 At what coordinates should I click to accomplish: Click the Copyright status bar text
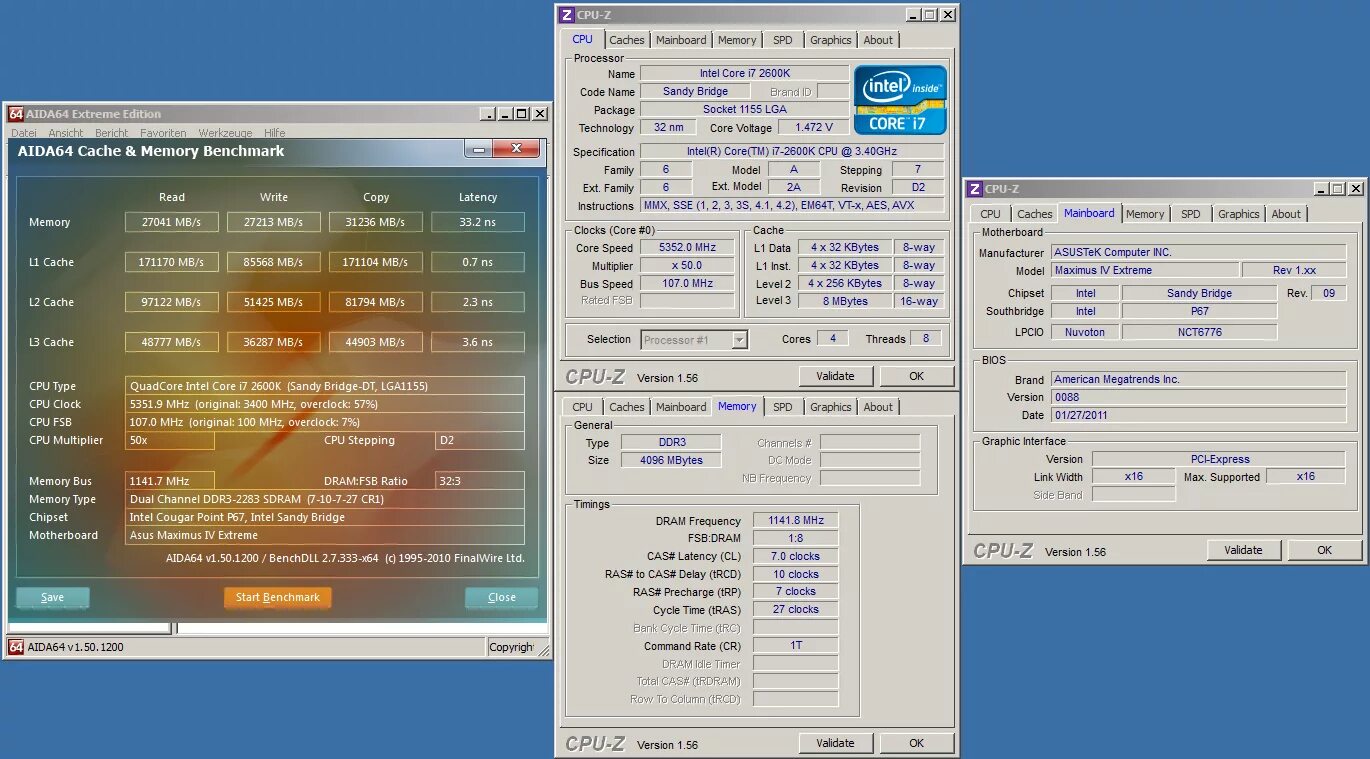coord(511,647)
